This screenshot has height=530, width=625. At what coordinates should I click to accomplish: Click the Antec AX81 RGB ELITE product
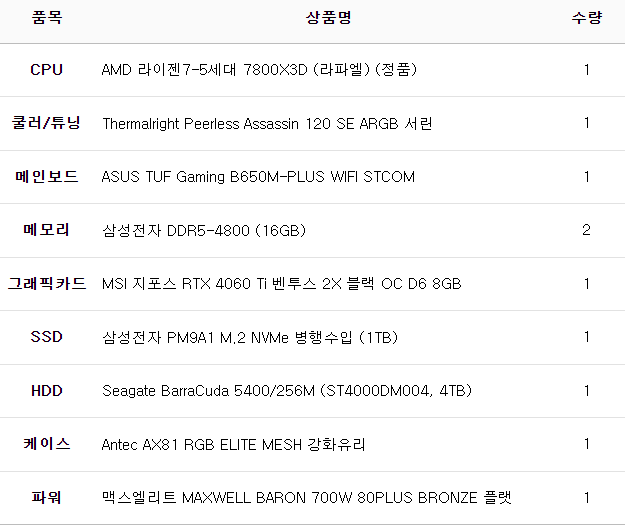[233, 444]
